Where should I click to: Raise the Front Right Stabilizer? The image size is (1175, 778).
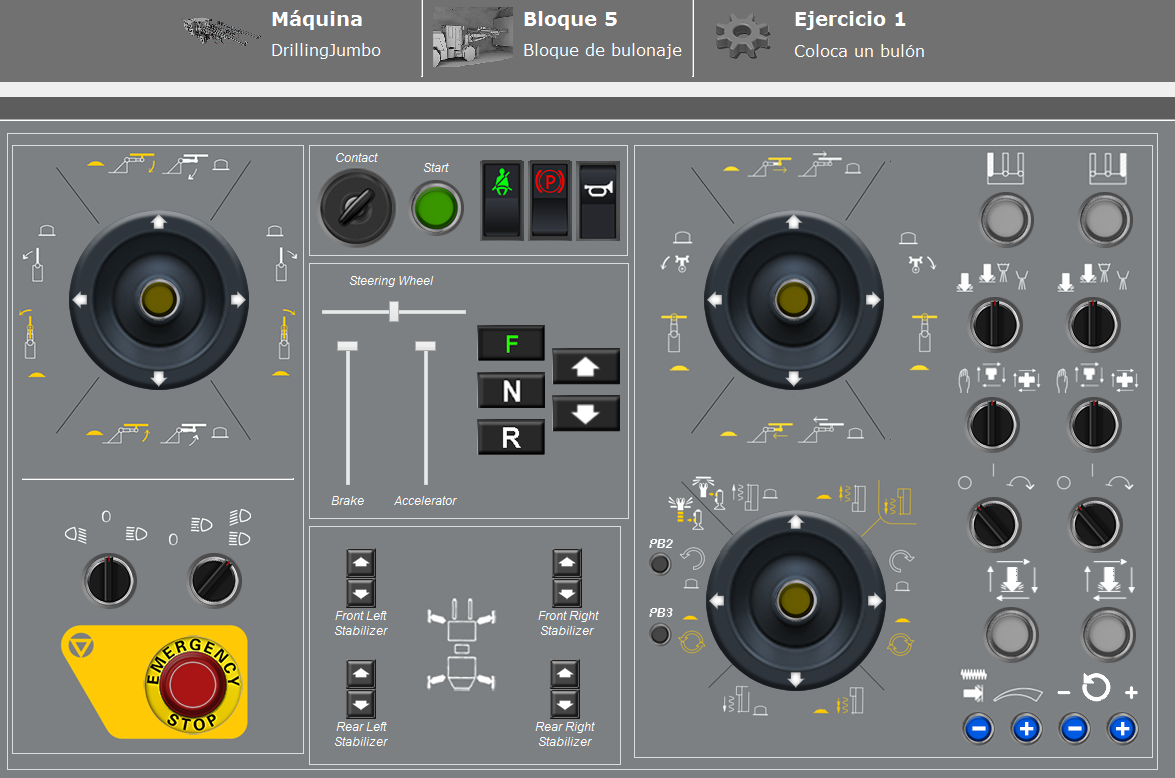tap(567, 563)
